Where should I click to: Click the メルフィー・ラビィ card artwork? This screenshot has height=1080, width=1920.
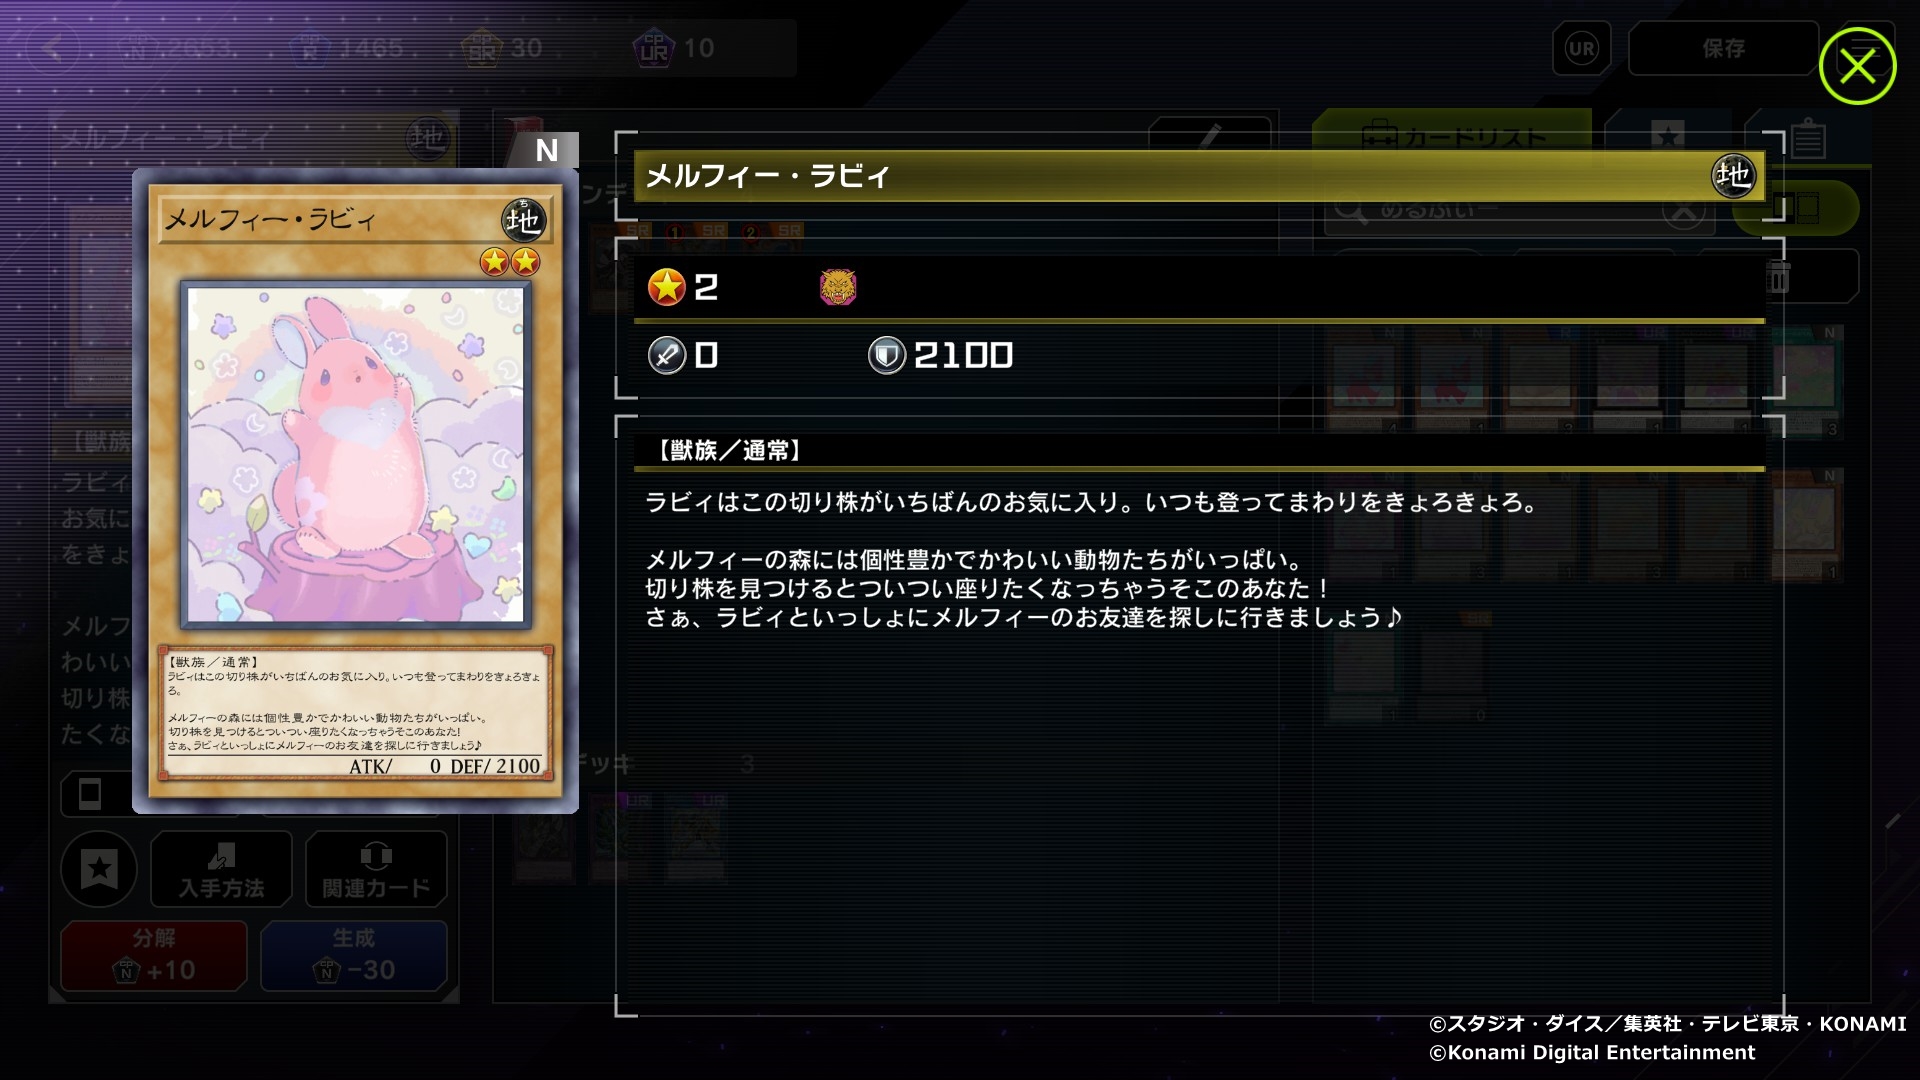point(356,455)
